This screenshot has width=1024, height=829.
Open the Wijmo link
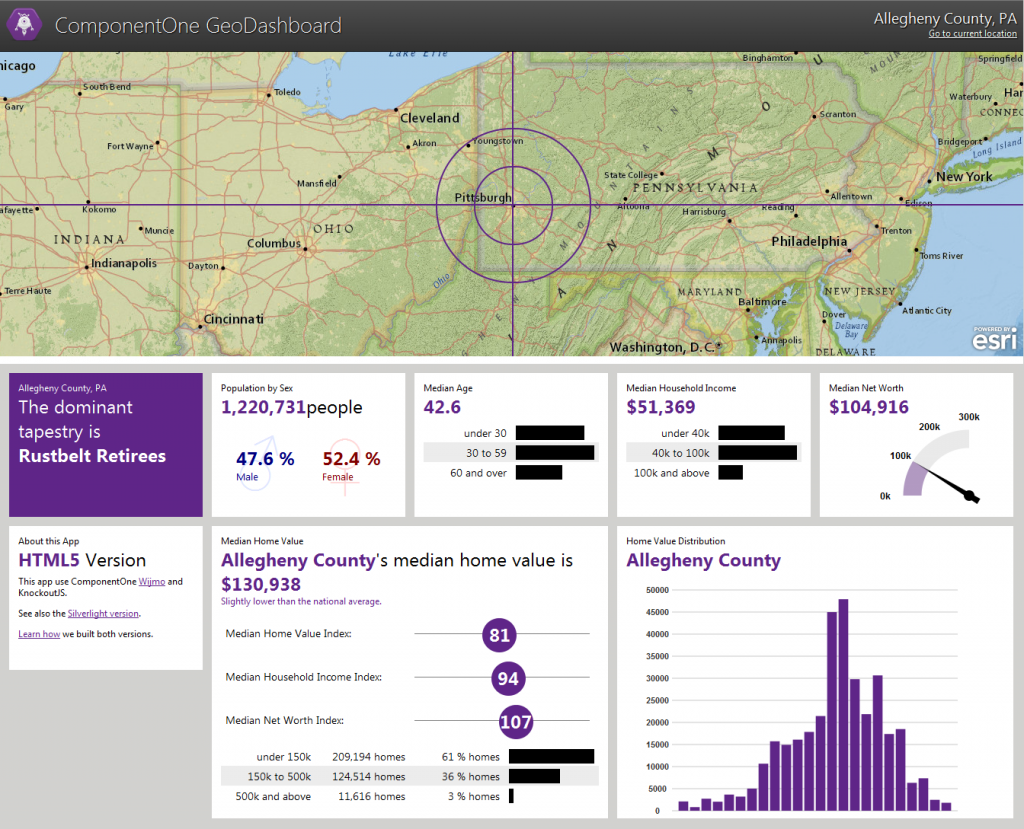[x=152, y=581]
